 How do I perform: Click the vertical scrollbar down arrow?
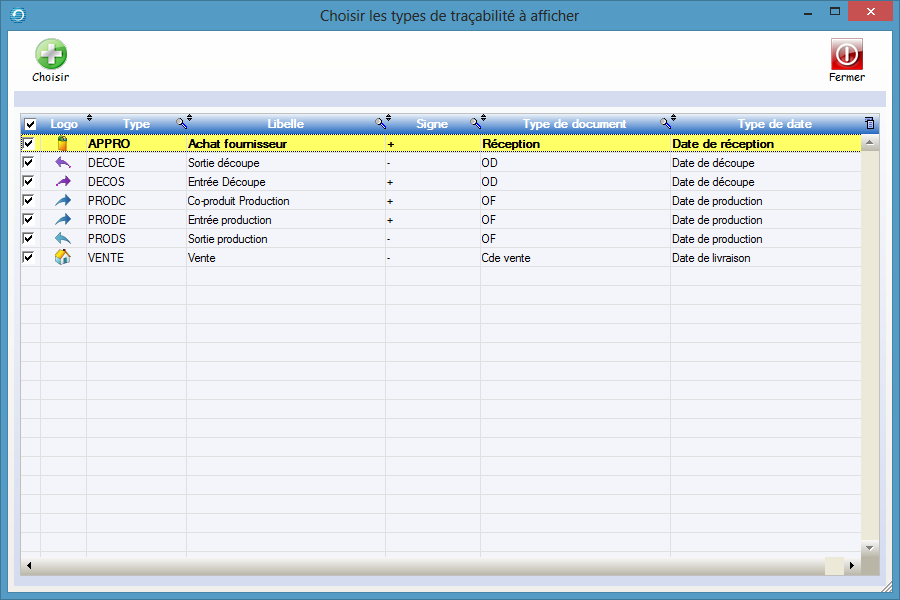pos(869,548)
